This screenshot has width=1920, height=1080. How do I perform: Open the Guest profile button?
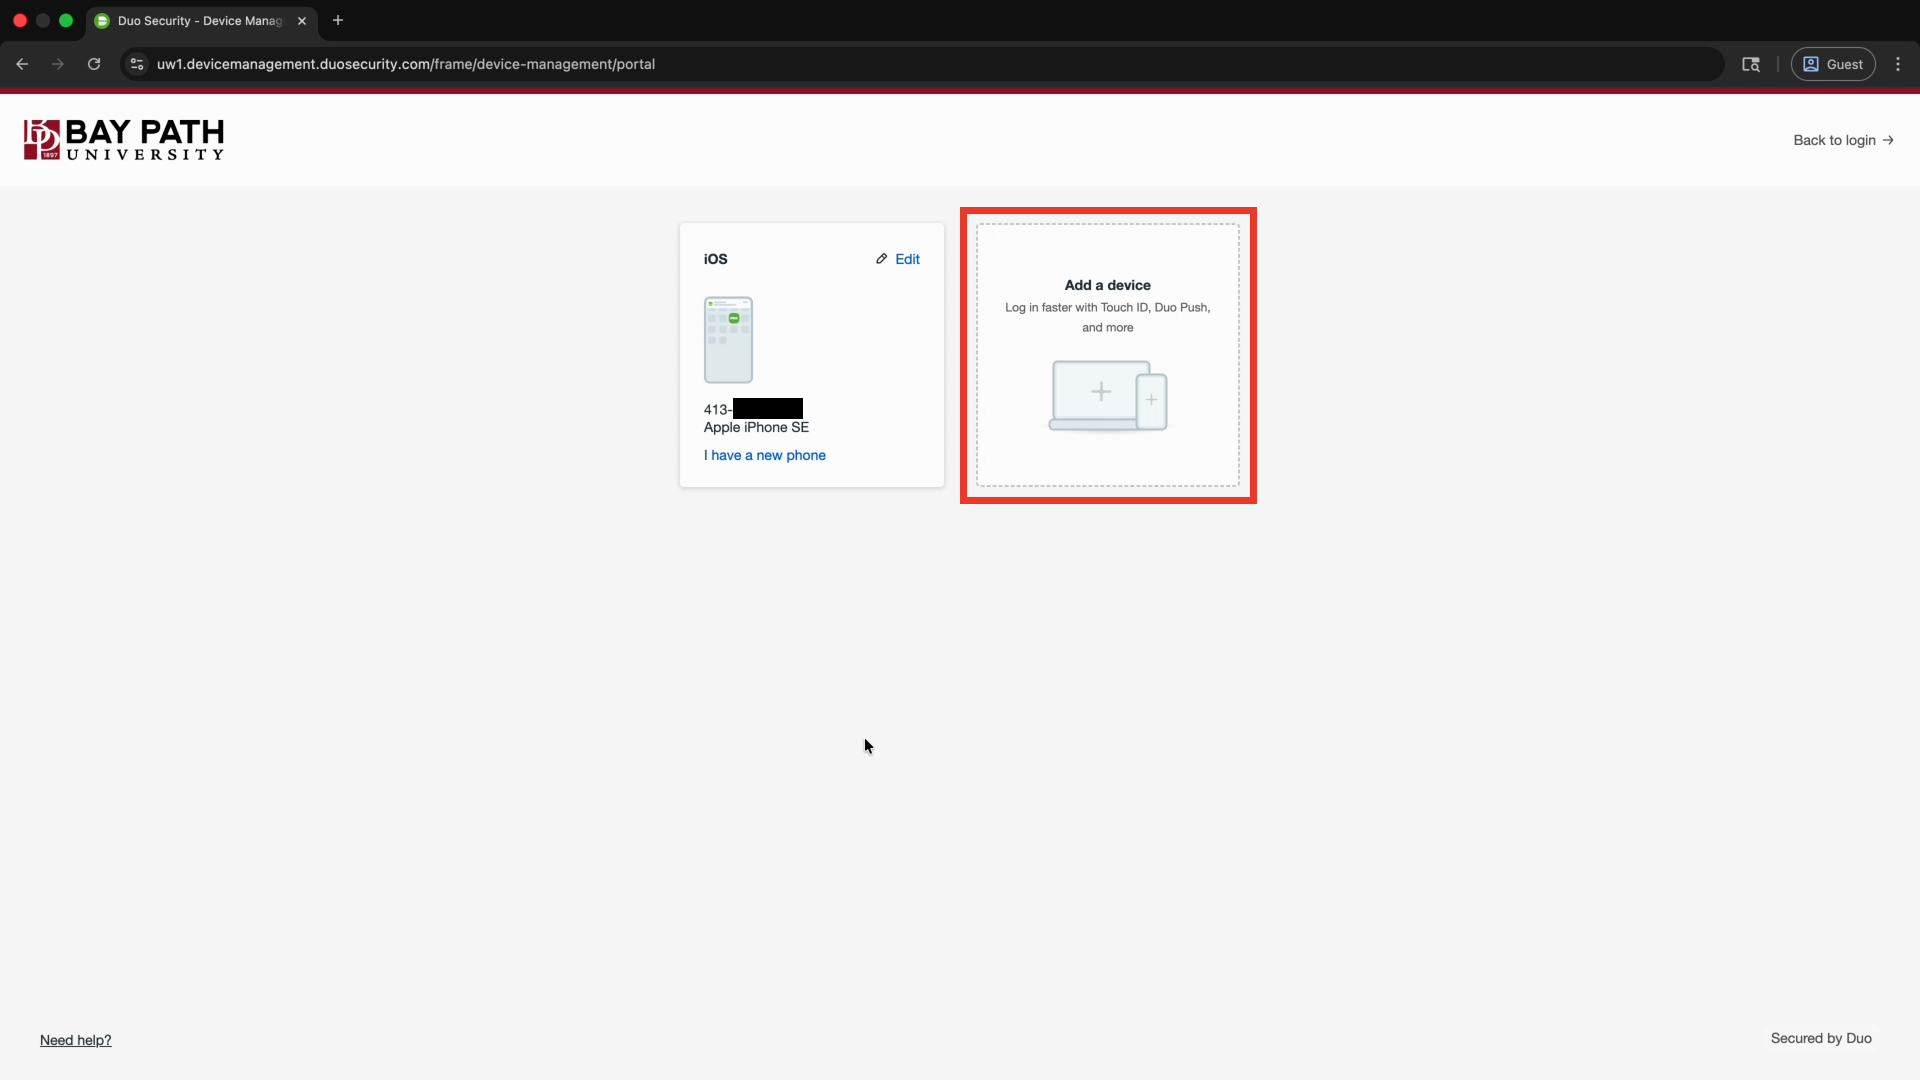coord(1833,64)
